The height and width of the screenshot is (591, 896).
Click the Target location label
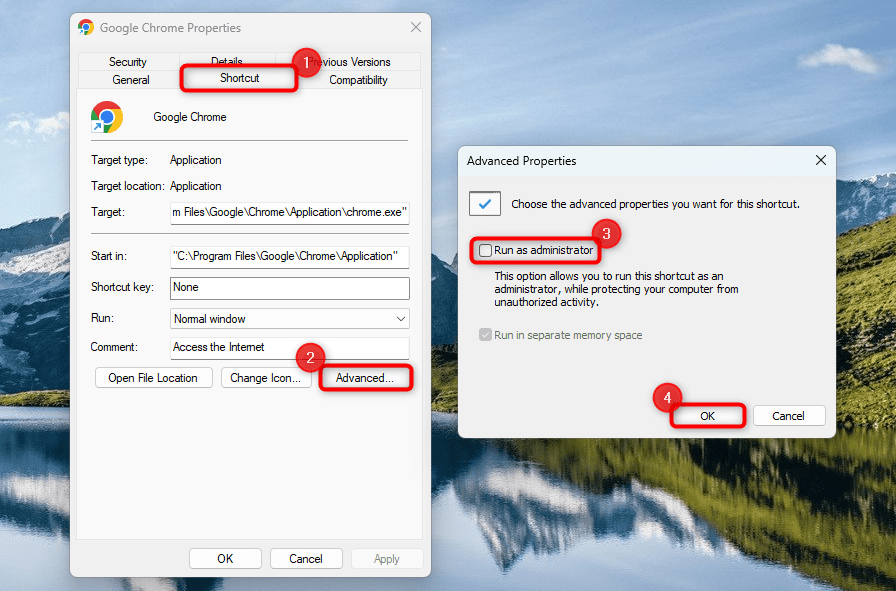[127, 186]
